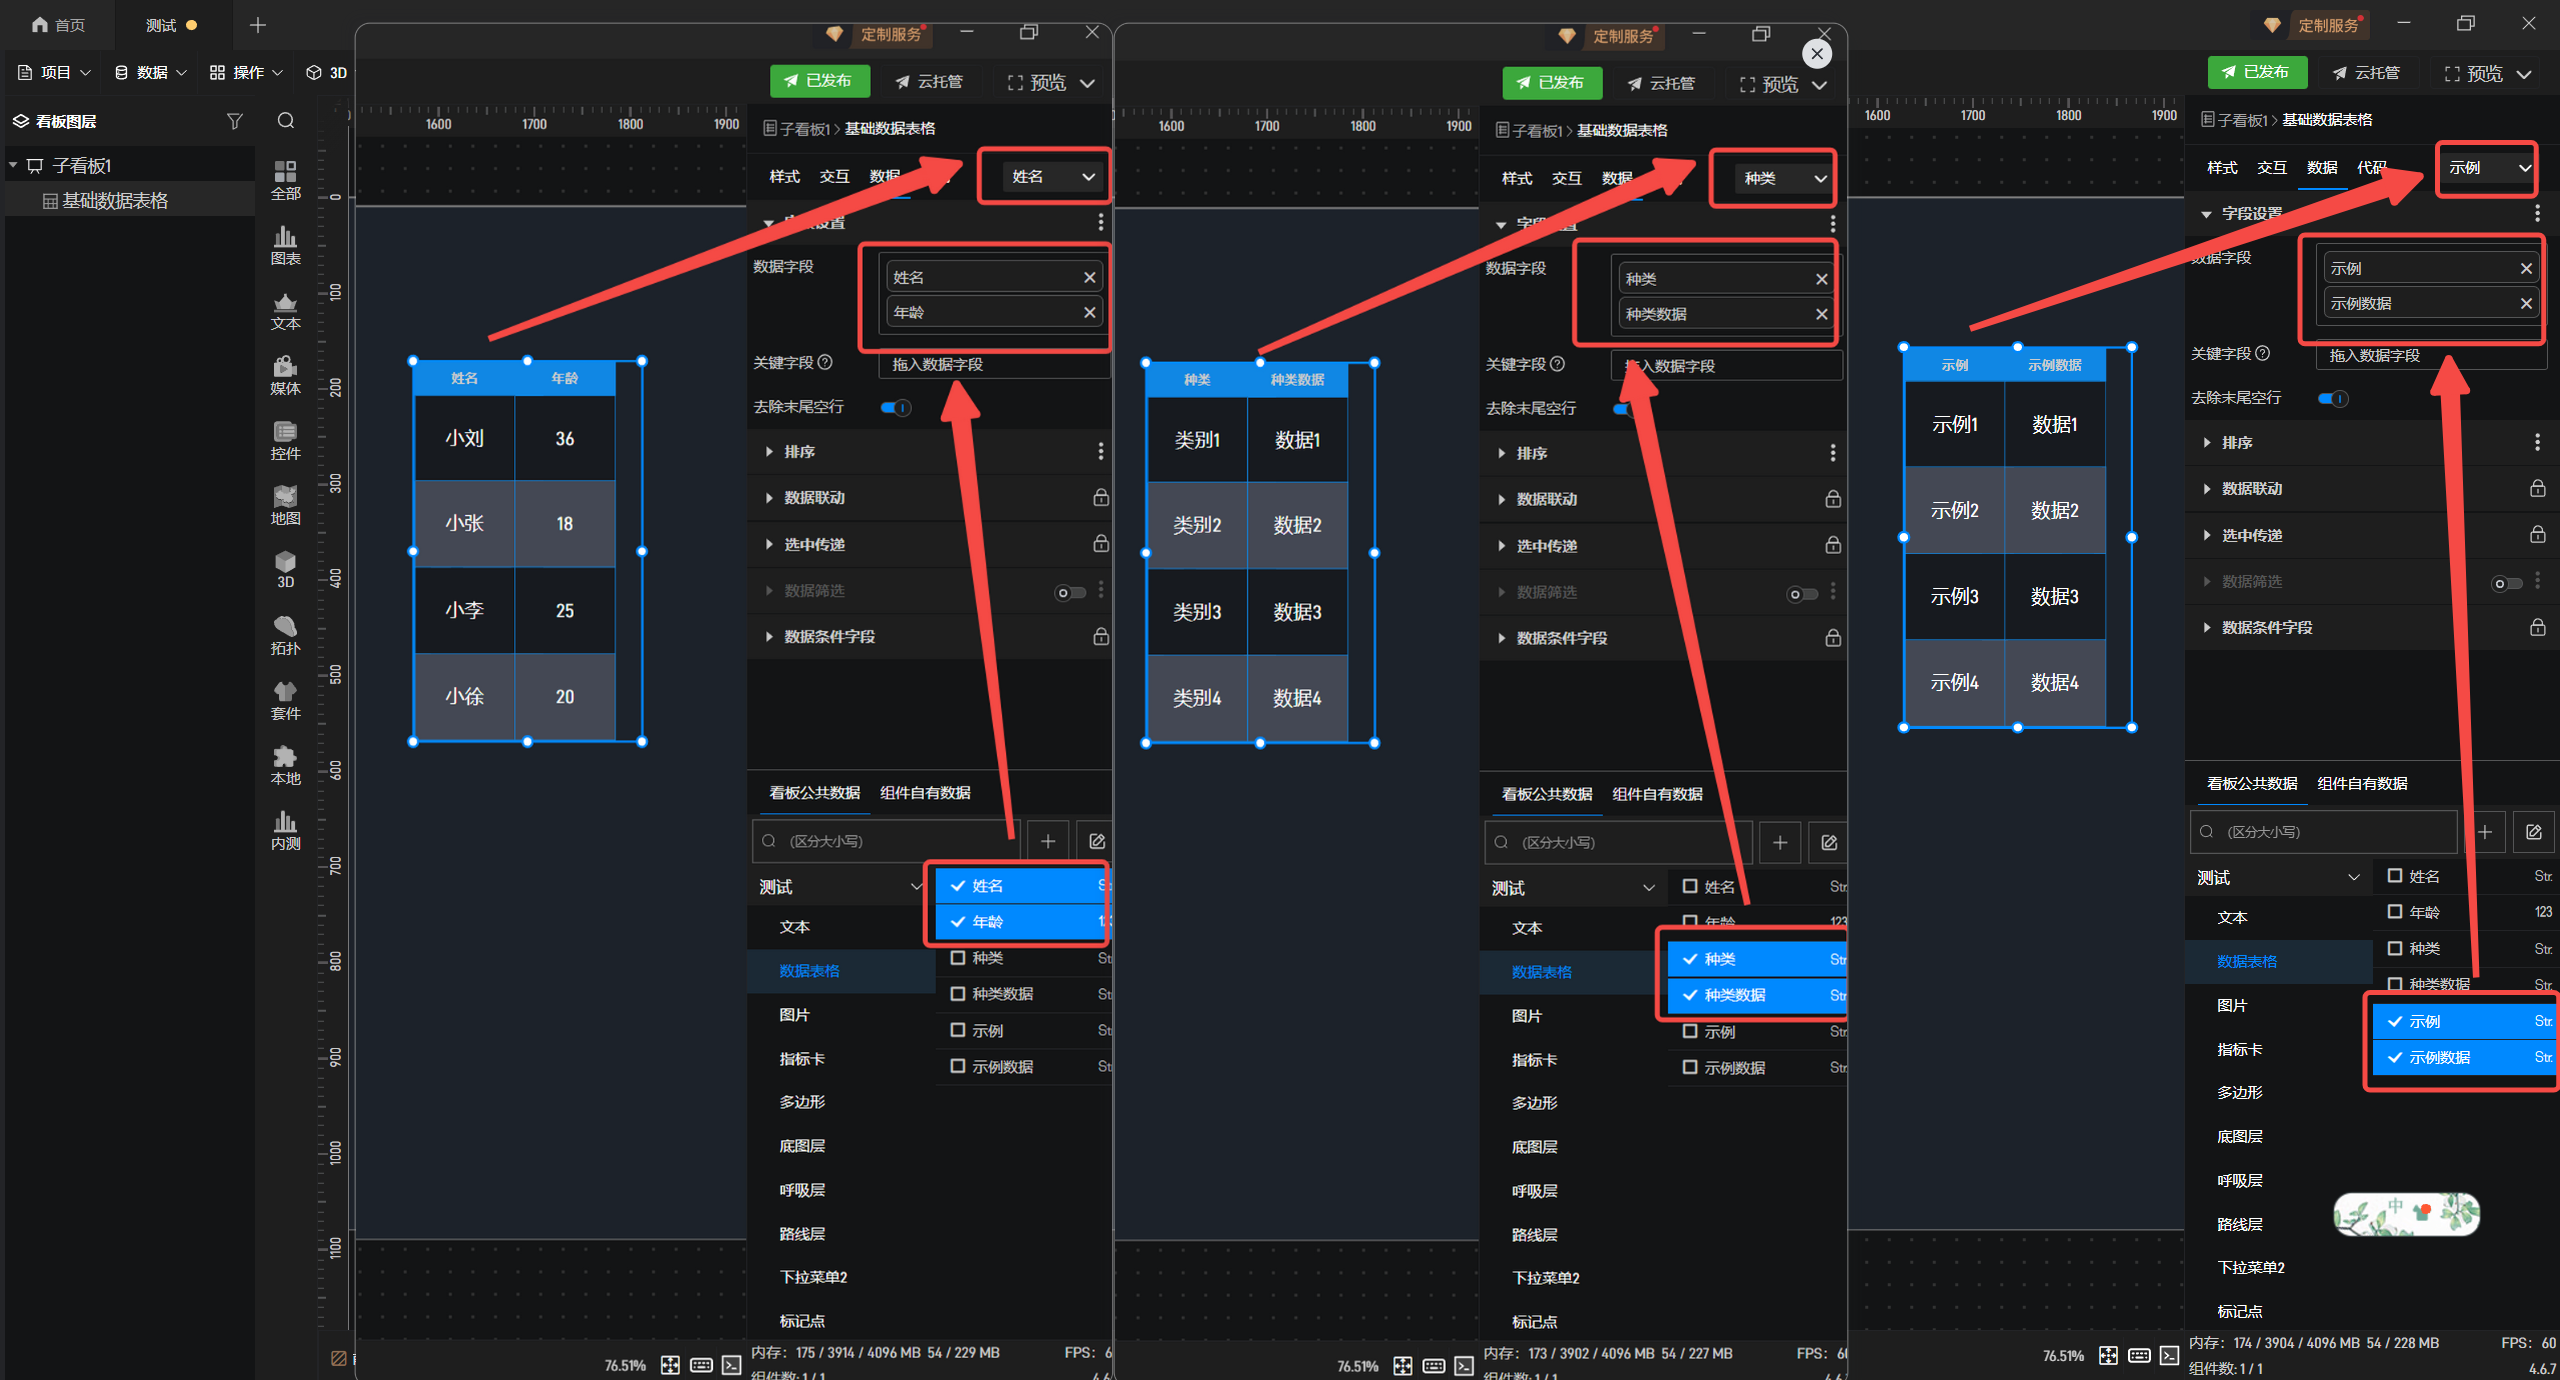Open the 项目 menu
2560x1380 pixels.
55,72
